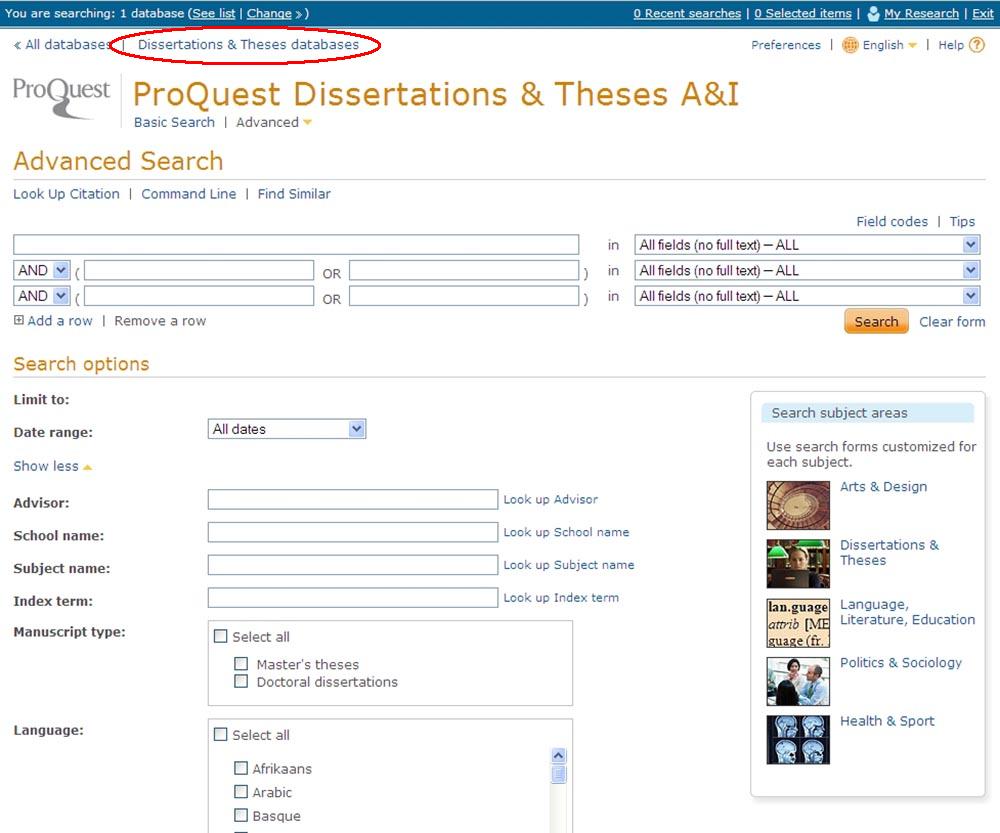View 0 Selected items
This screenshot has height=833, width=1000.
pos(803,13)
